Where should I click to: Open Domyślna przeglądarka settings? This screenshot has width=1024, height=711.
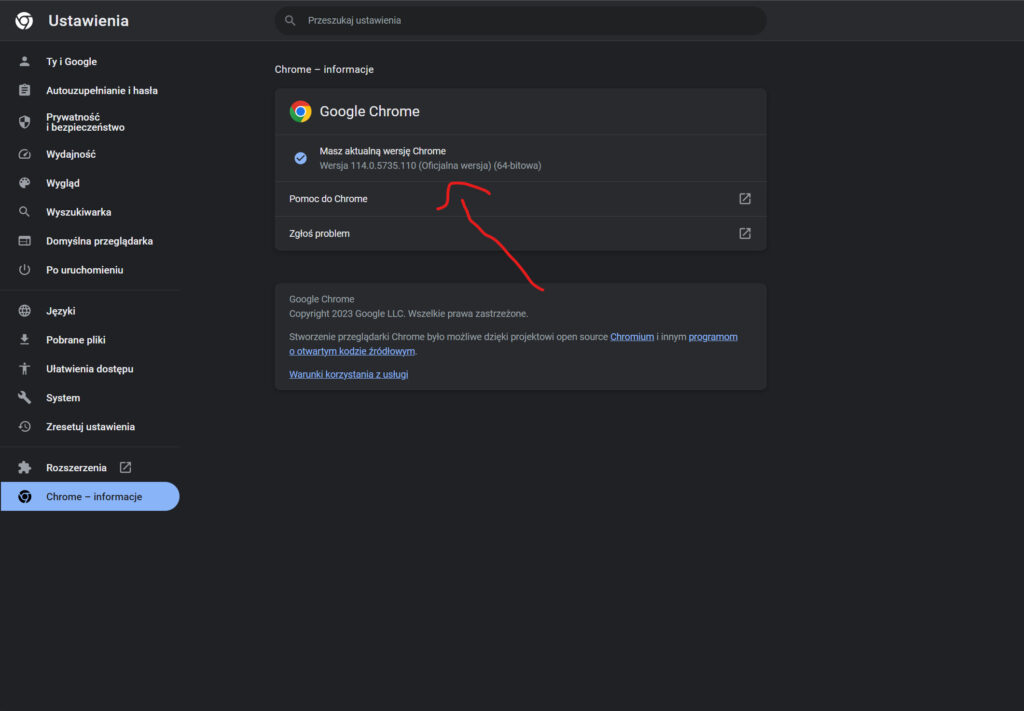(90, 241)
